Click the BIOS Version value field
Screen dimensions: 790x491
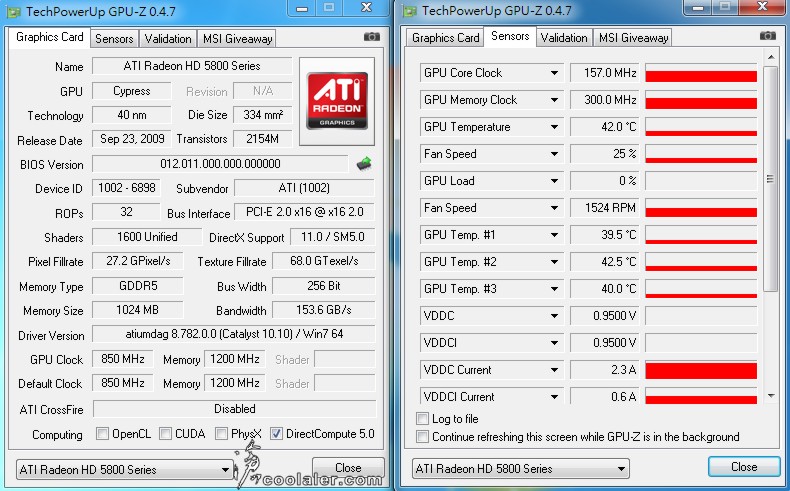[220, 164]
